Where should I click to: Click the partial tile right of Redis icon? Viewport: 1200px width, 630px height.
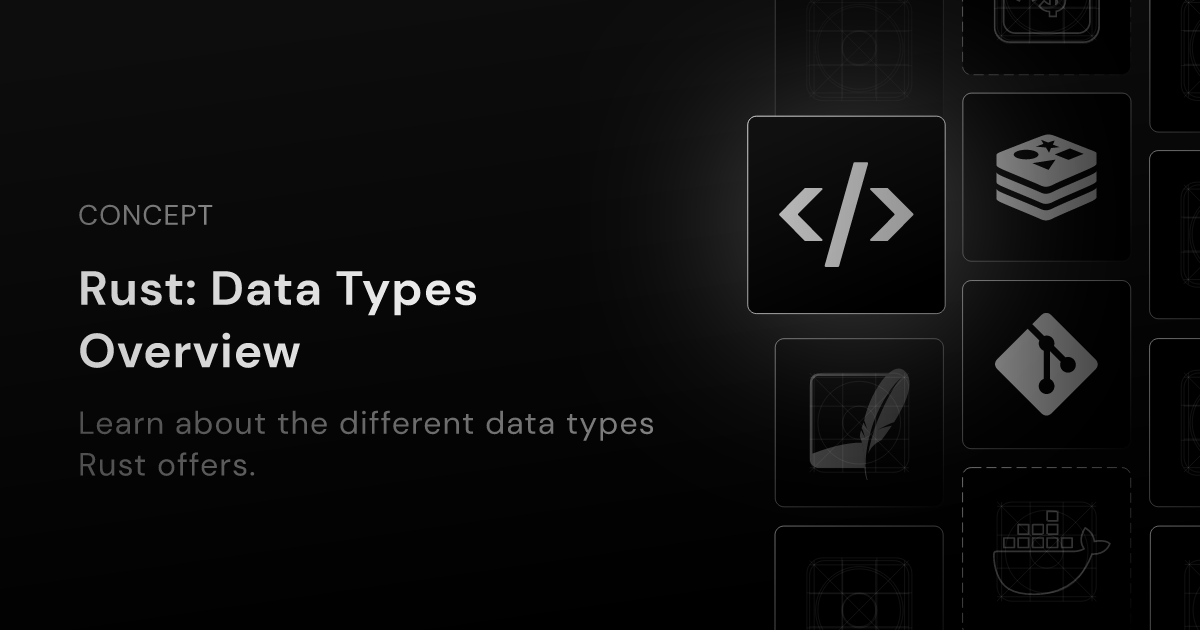click(x=1175, y=234)
